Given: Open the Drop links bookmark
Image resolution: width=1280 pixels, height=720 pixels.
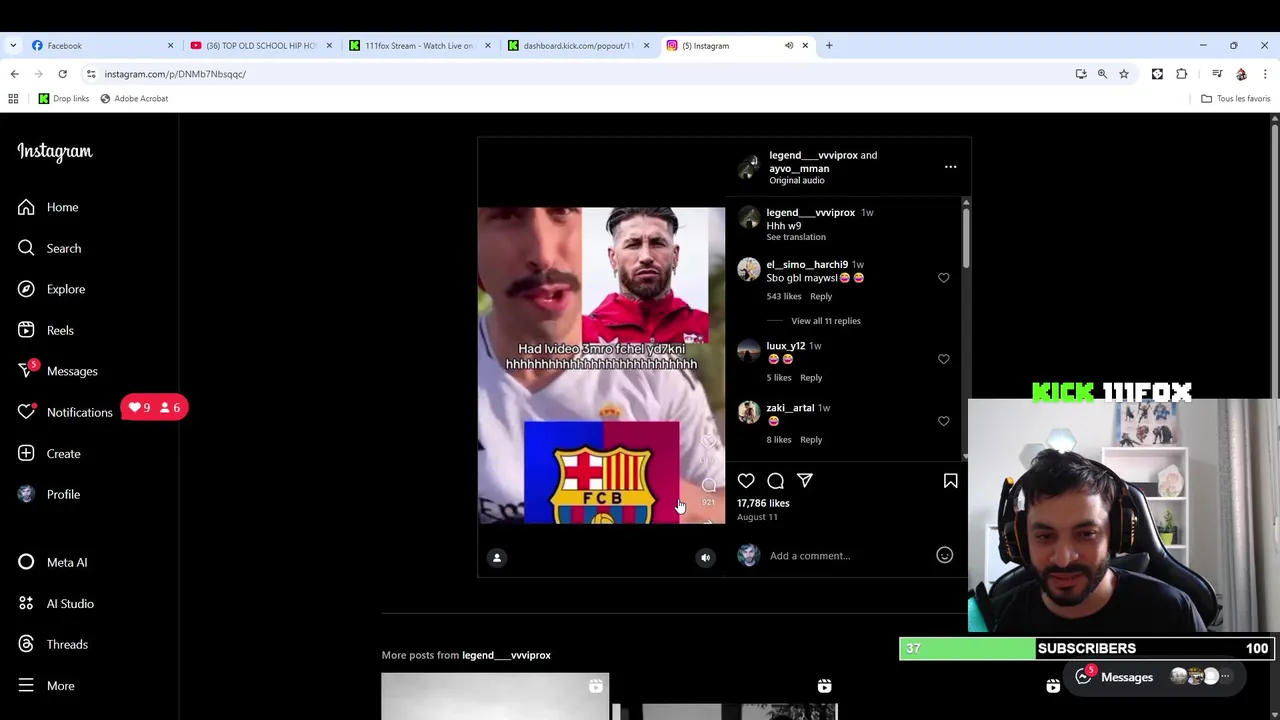Looking at the screenshot, I should [64, 99].
